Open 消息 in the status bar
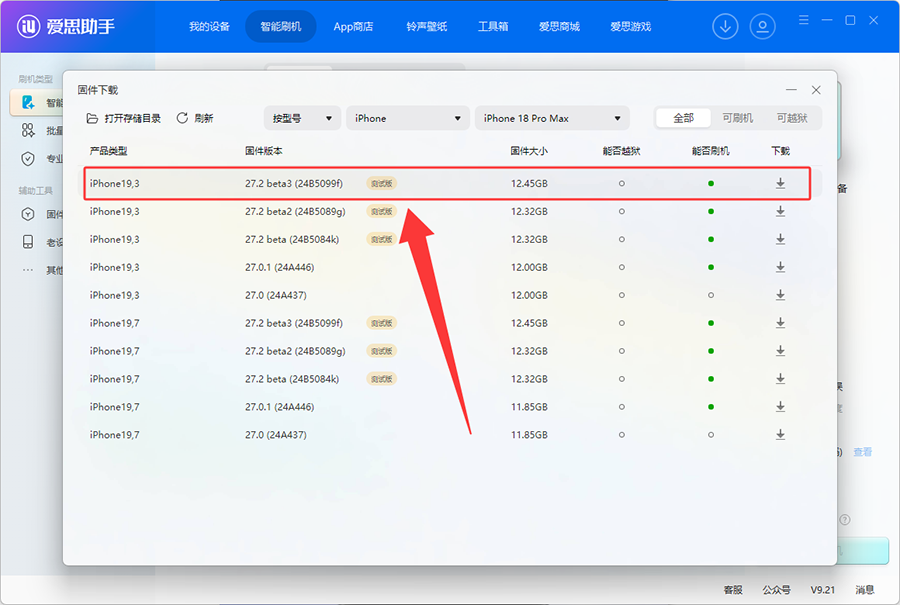The width and height of the screenshot is (900, 605). pos(865,590)
